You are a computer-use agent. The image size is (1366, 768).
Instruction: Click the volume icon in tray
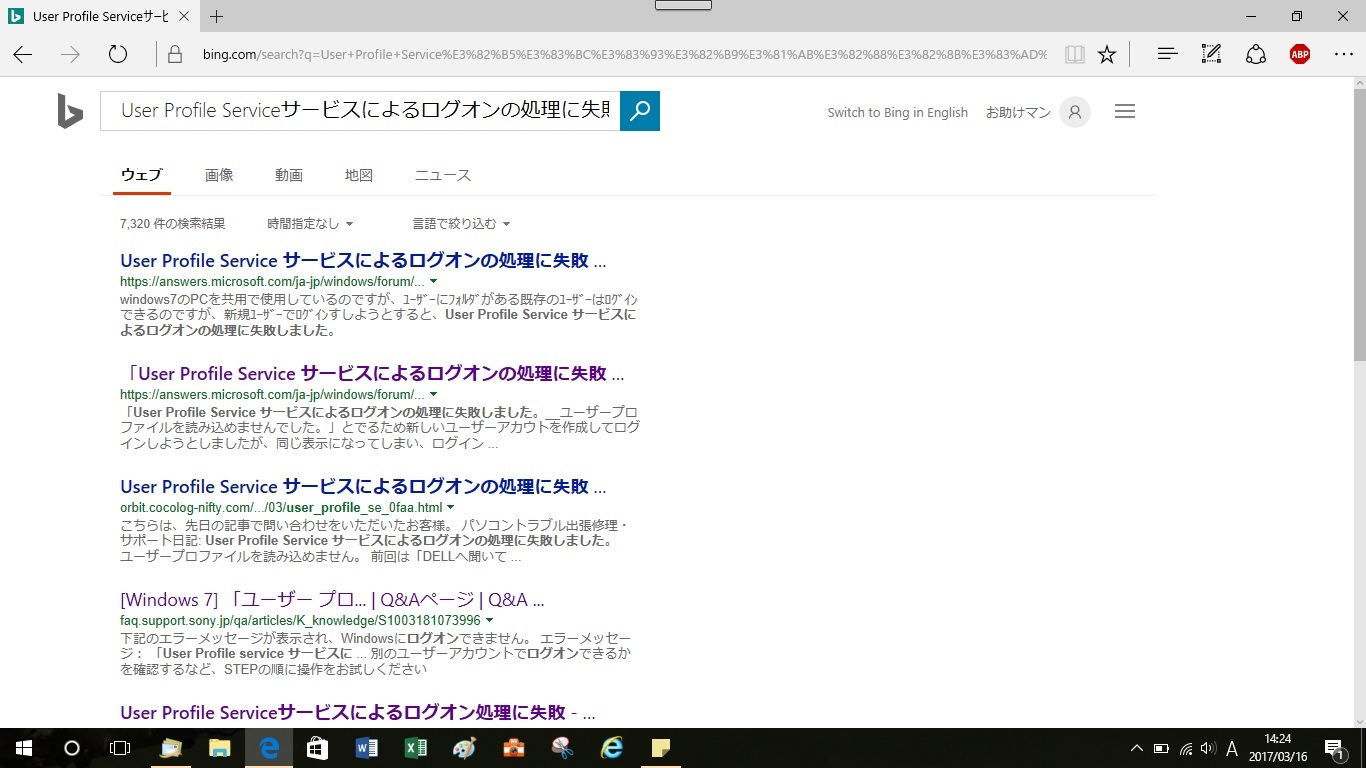[x=1208, y=748]
